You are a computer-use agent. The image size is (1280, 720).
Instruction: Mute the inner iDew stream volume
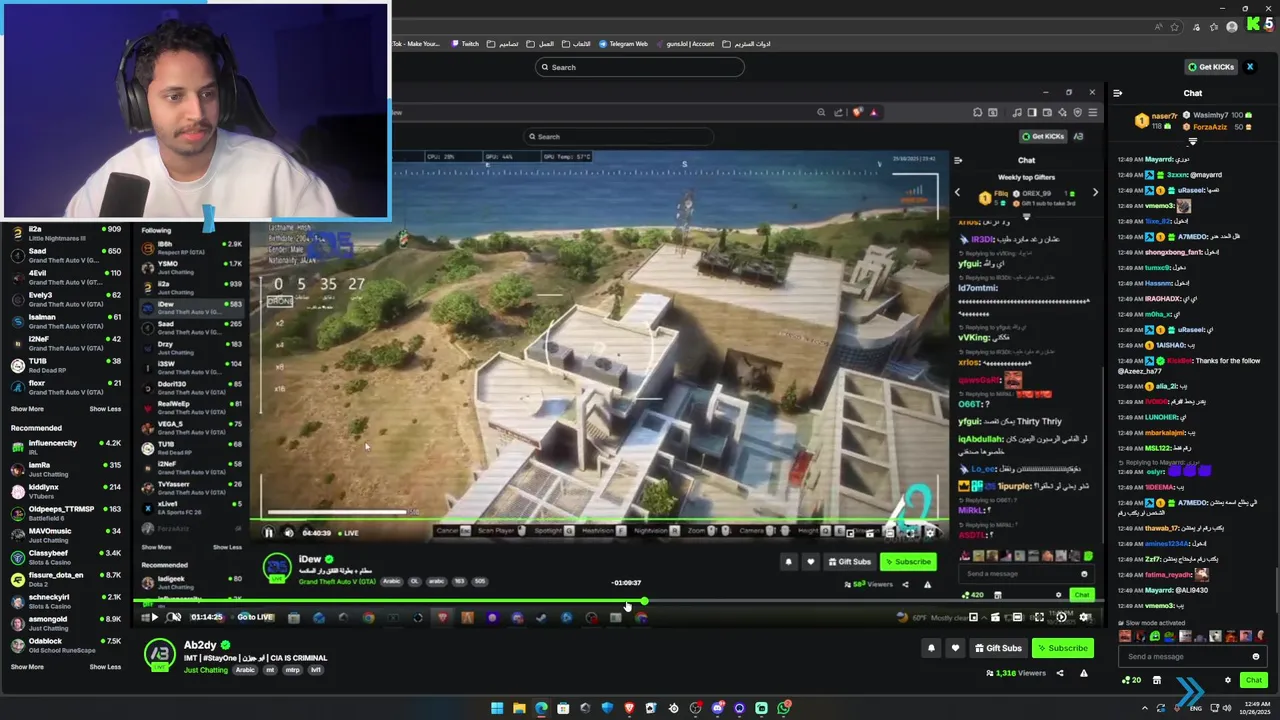point(289,533)
